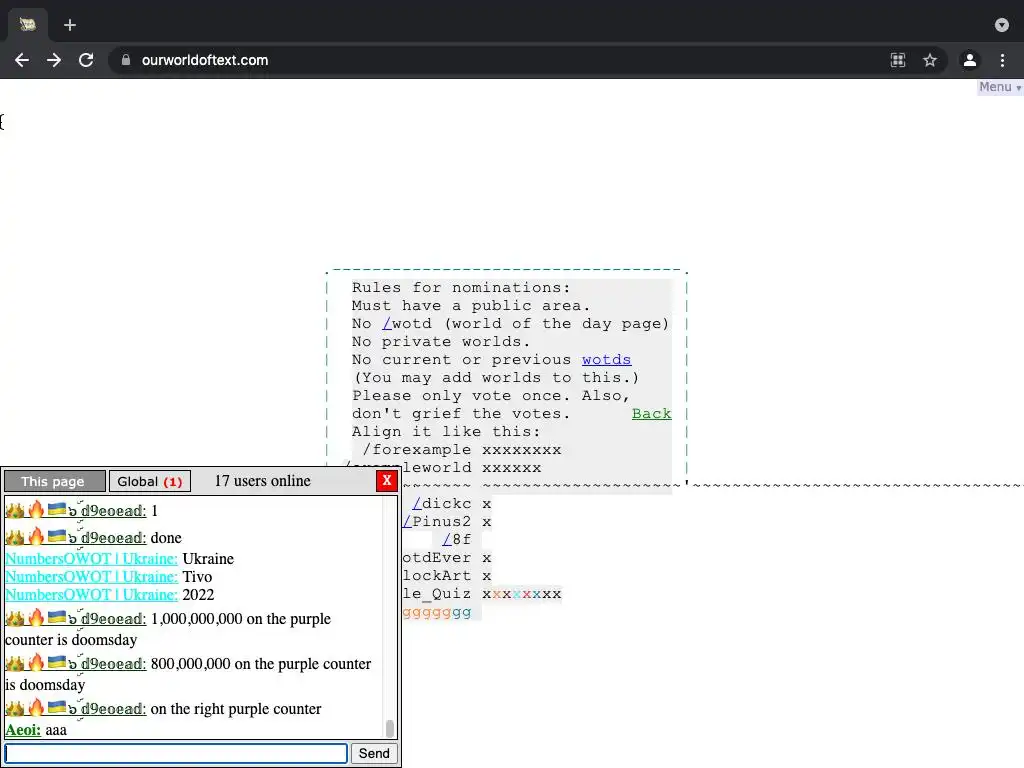This screenshot has width=1024, height=768.
Task: Click the Aeoi username in chat
Action: pyautogui.click(x=23, y=729)
